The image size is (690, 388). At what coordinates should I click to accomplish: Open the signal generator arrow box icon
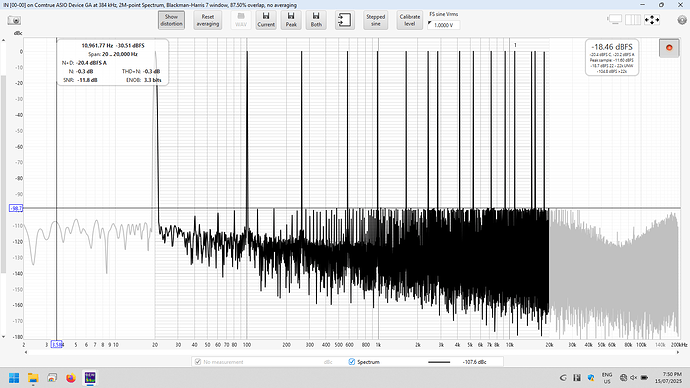click(x=345, y=20)
